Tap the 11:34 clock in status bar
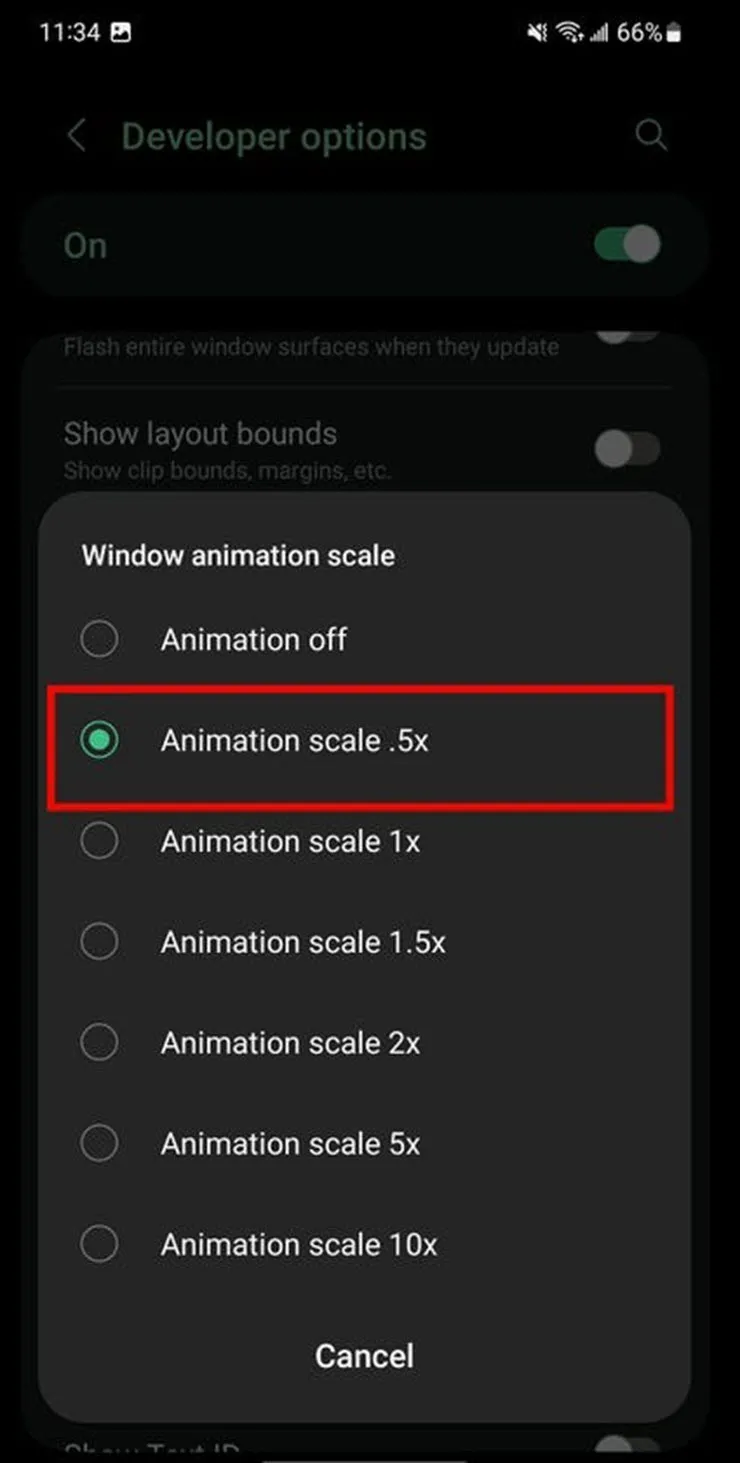 pyautogui.click(x=68, y=33)
